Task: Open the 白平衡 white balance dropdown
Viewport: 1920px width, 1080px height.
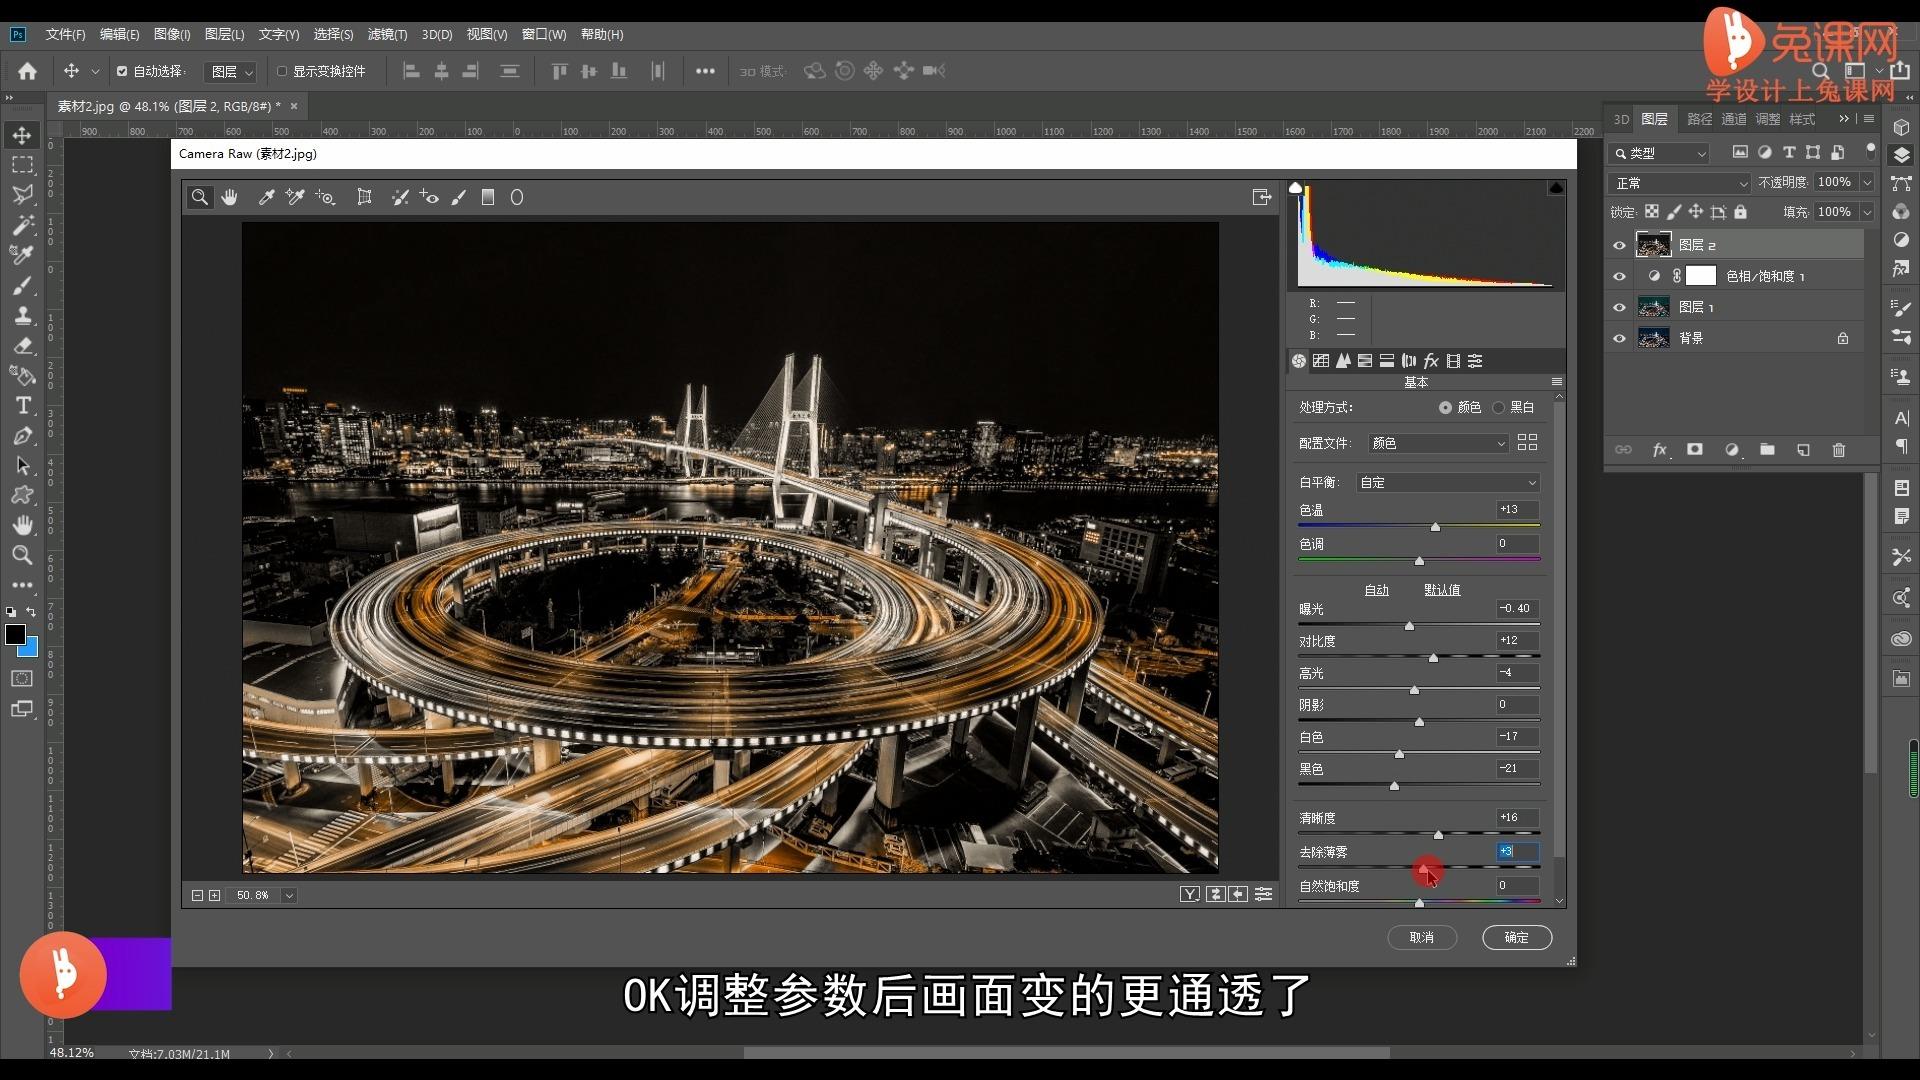Action: coord(1447,482)
